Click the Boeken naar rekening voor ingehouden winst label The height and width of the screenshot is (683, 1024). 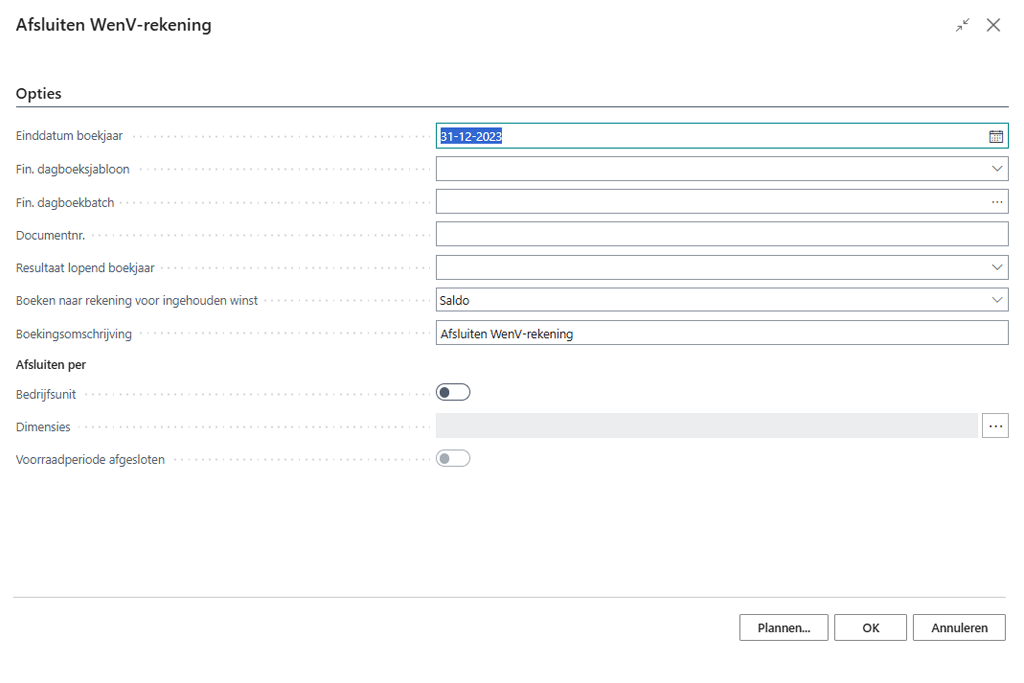pyautogui.click(x=137, y=300)
